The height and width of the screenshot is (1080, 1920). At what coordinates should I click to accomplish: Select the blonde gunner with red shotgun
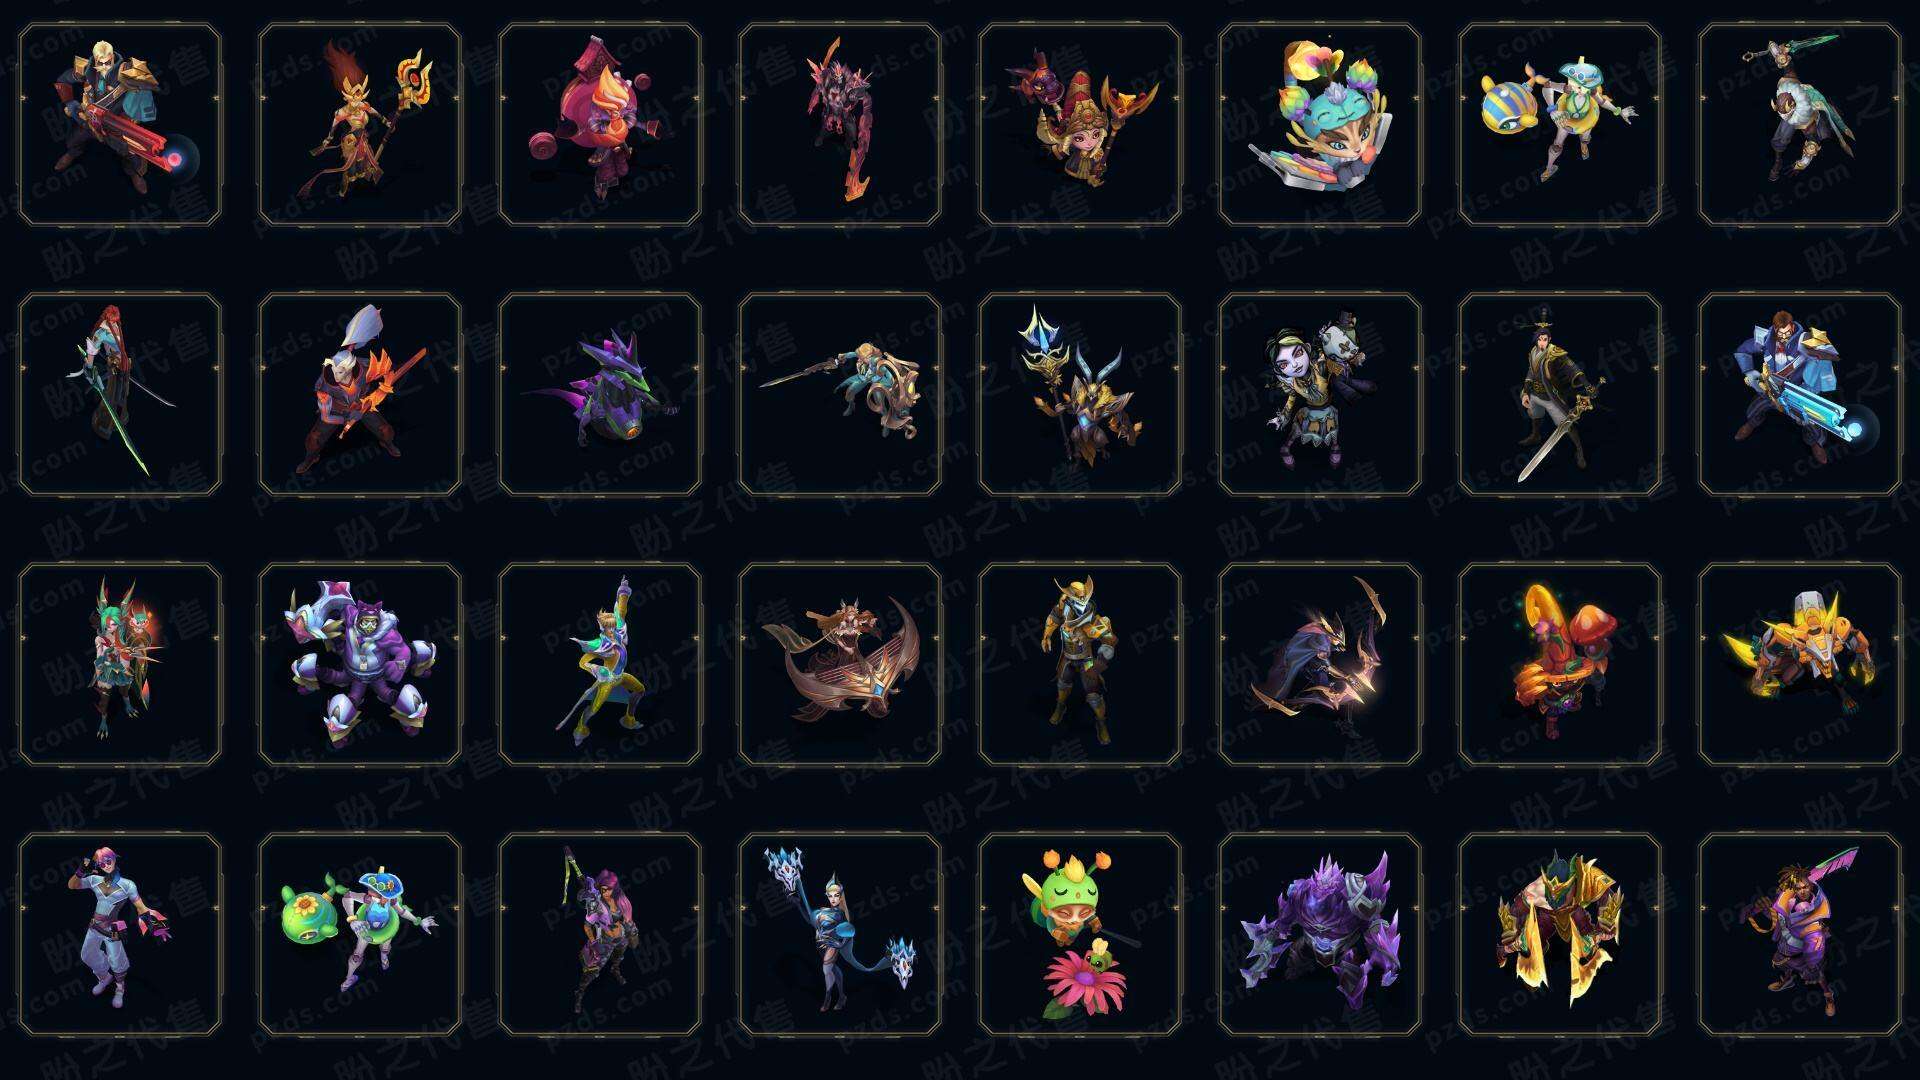[x=120, y=125]
